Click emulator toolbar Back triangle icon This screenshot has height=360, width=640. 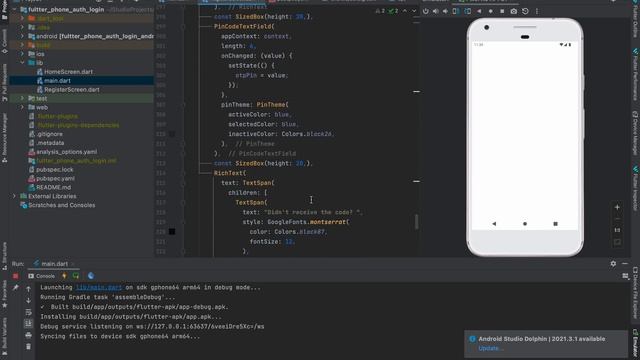pyautogui.click(x=479, y=11)
